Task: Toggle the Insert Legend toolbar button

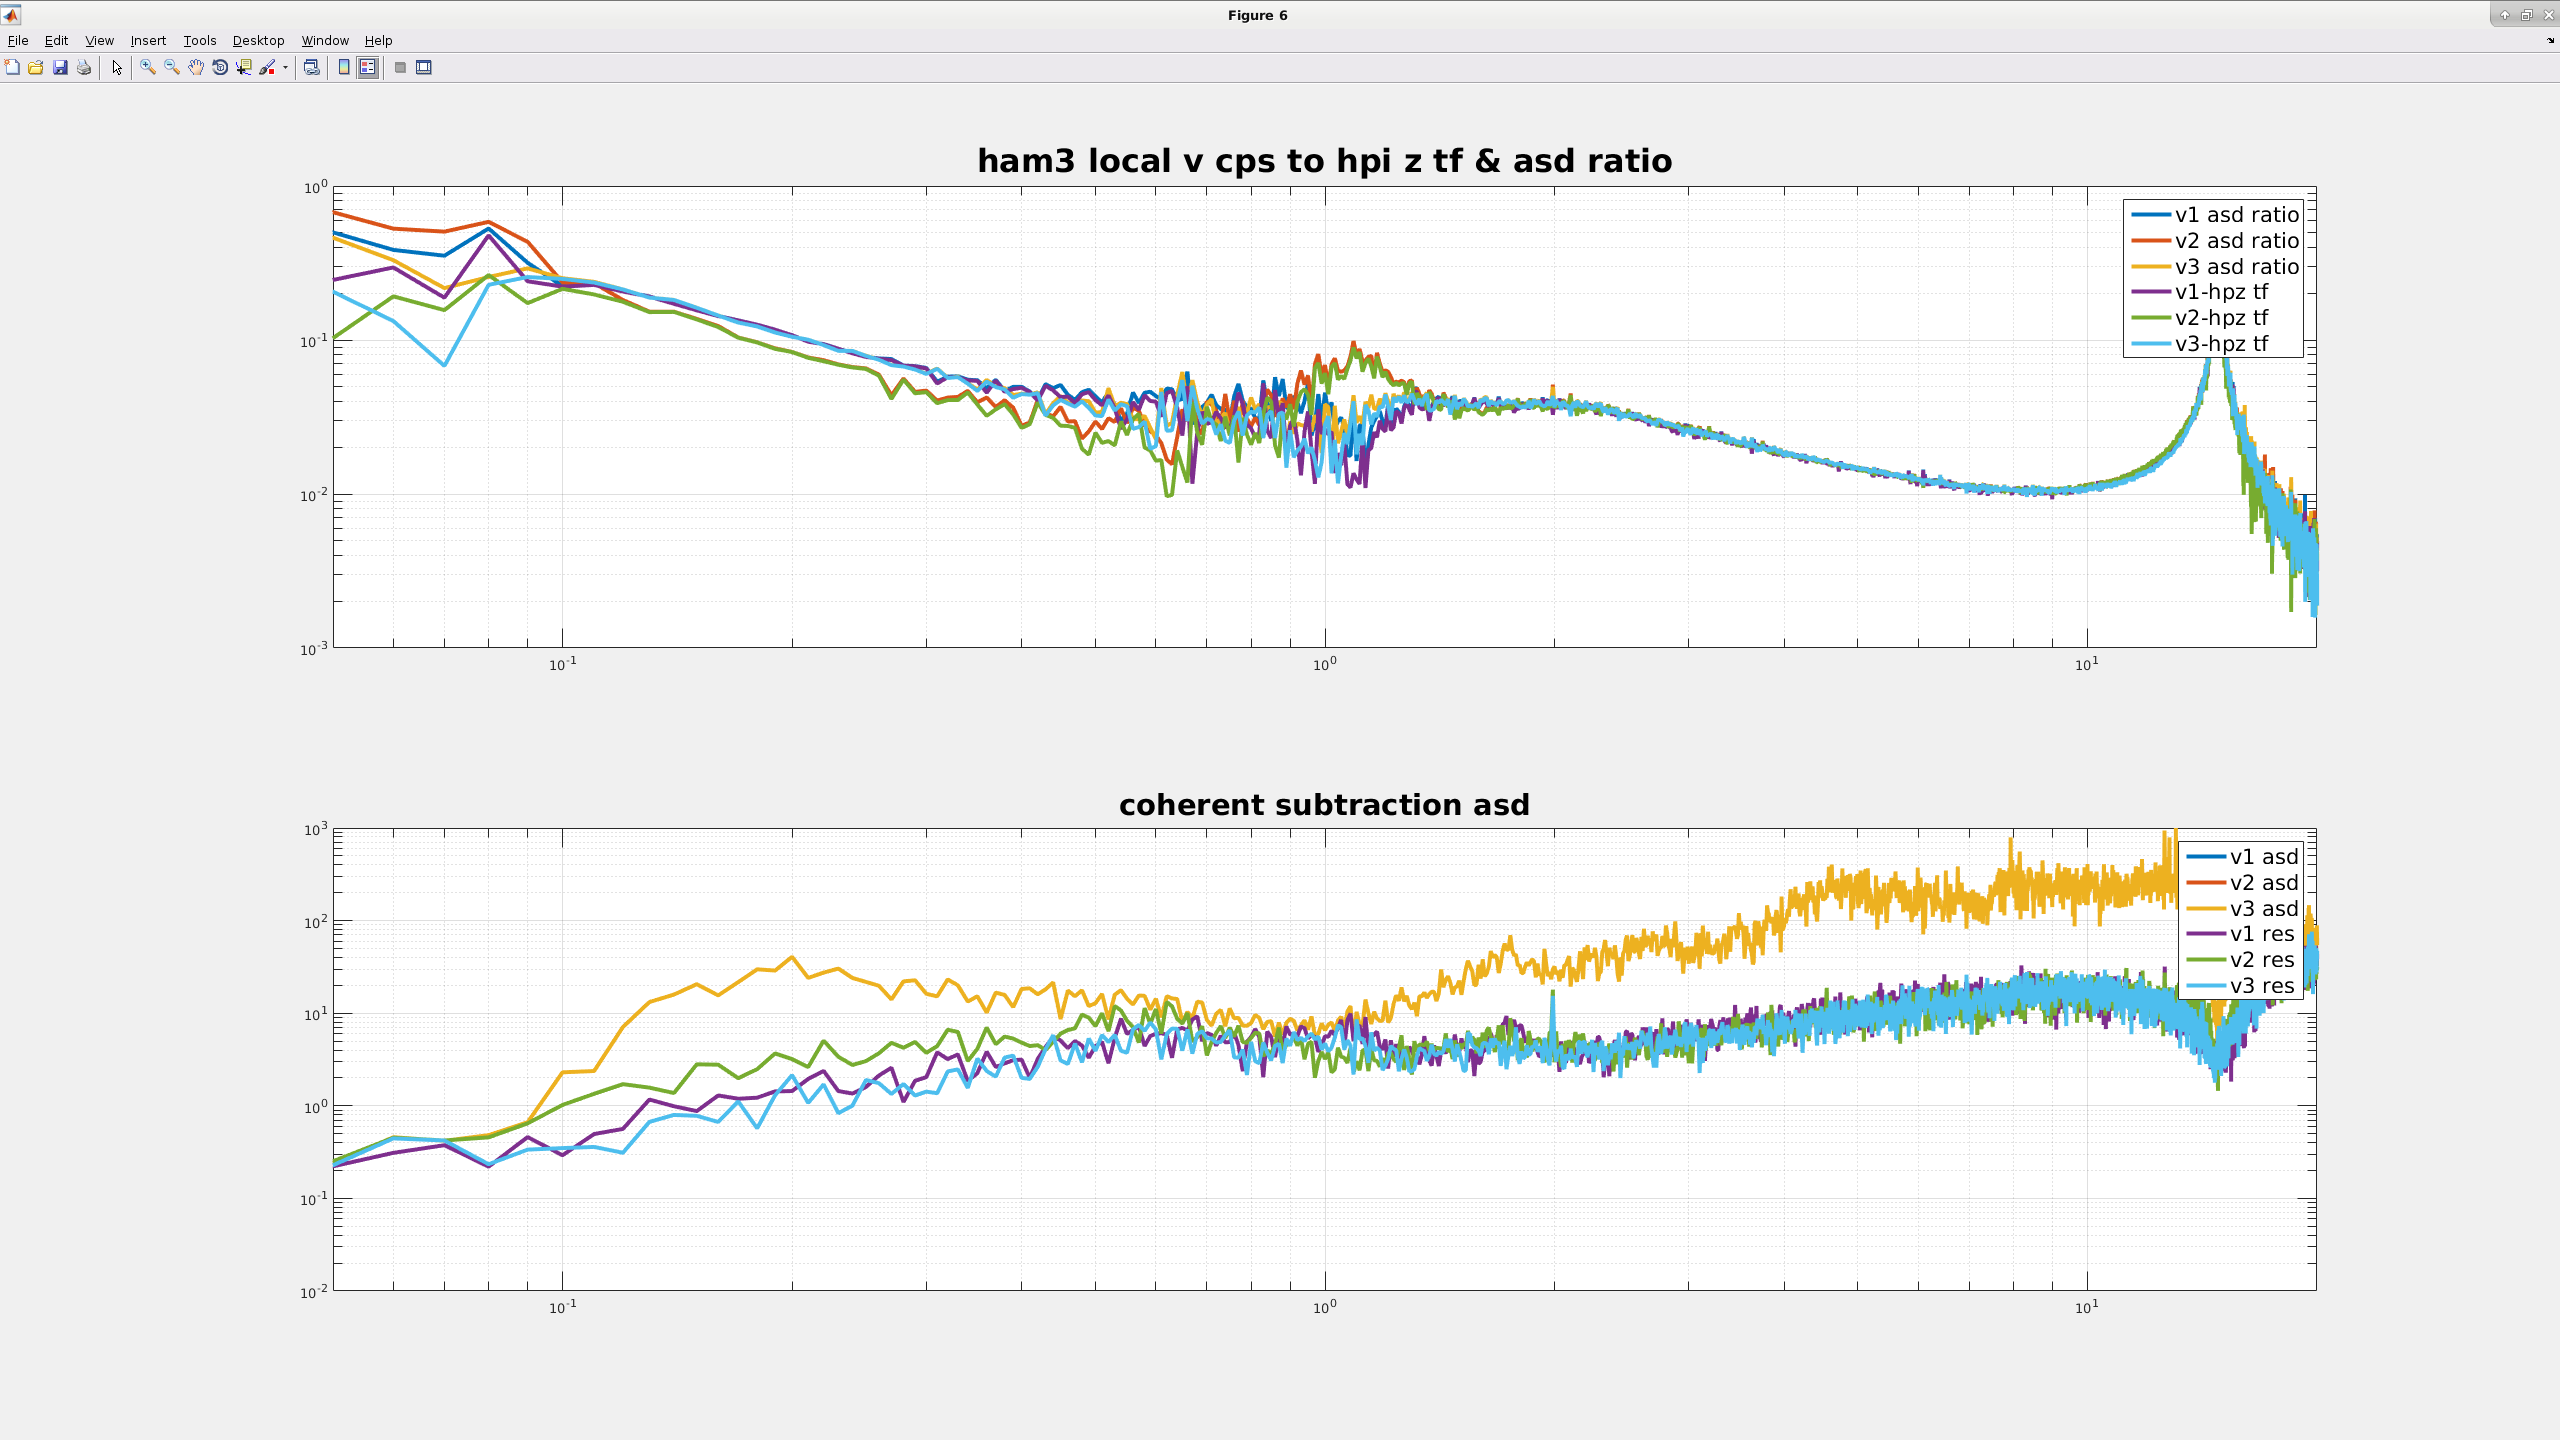Action: click(x=368, y=67)
